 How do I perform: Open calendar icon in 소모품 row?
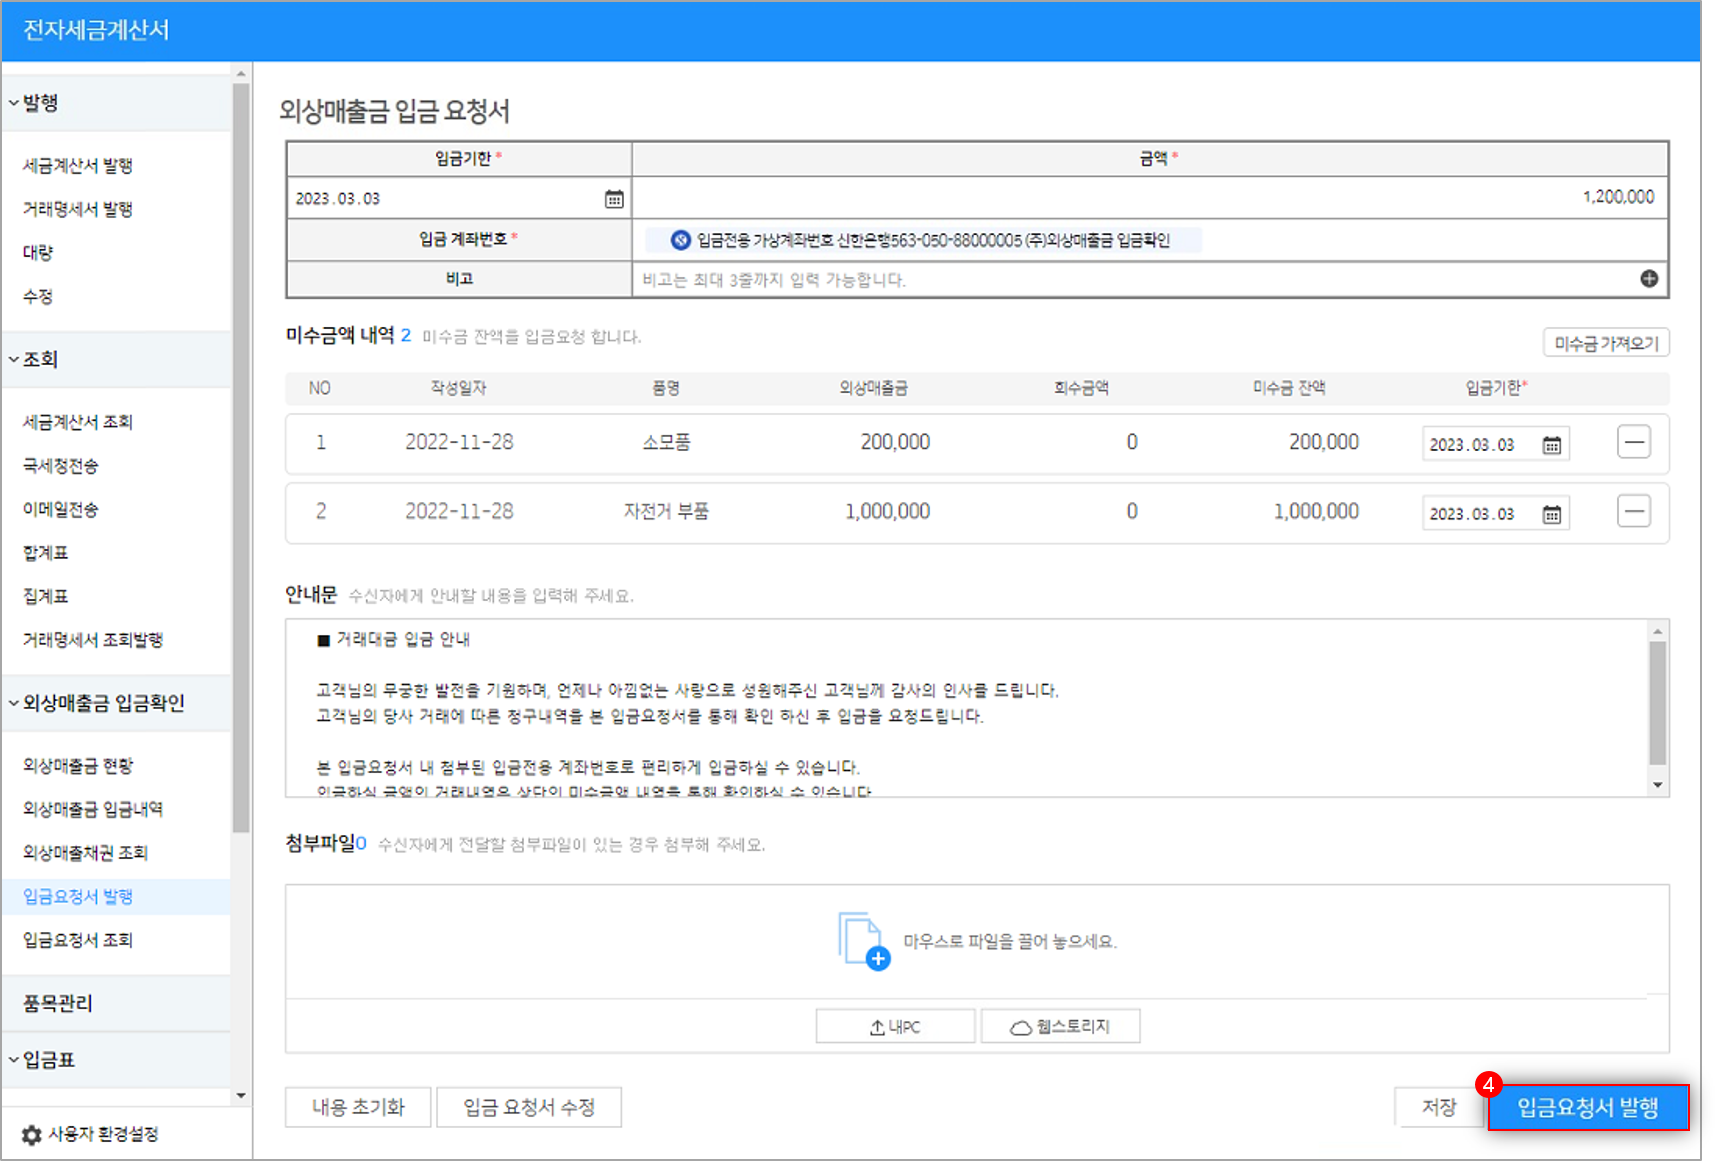tap(1551, 445)
